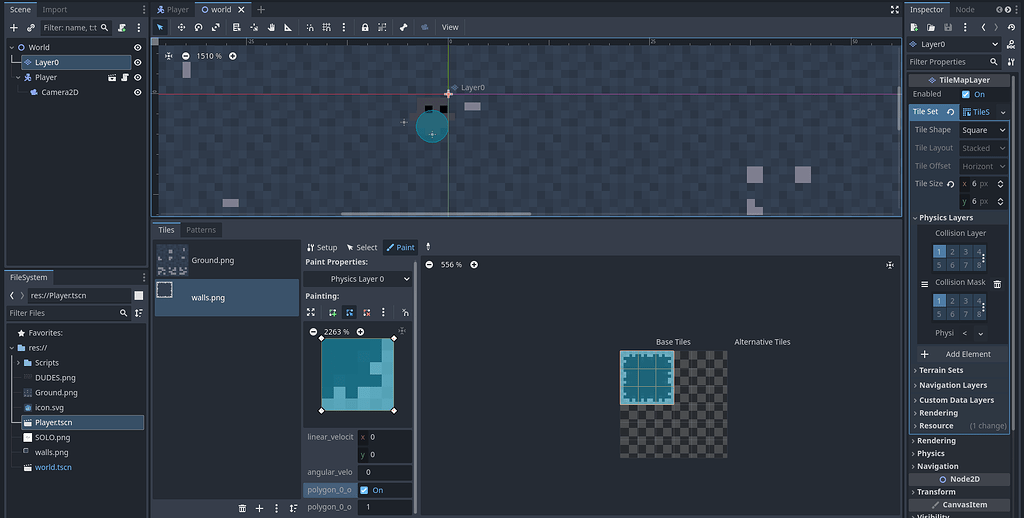
Task: Activate the Move Mode tool
Action: (x=182, y=27)
